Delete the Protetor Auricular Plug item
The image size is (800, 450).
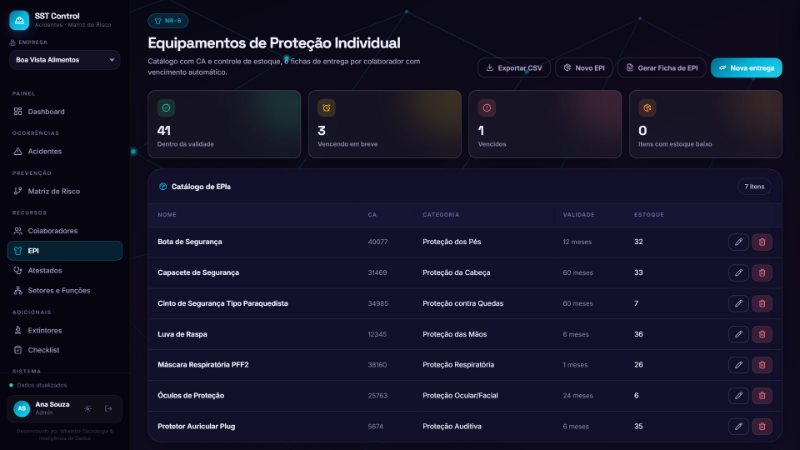(x=762, y=426)
